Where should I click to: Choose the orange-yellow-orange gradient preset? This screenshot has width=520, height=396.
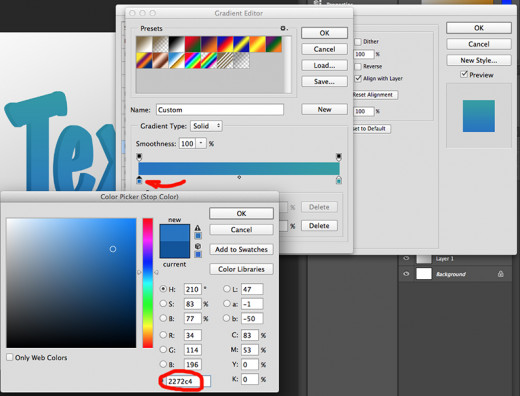click(258, 44)
